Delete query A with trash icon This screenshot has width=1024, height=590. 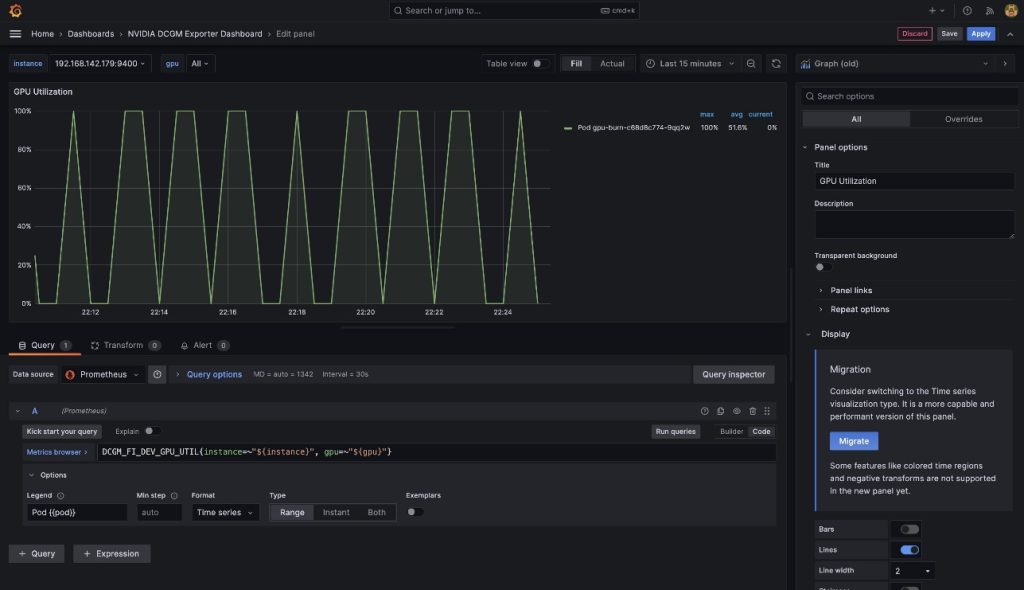752,411
